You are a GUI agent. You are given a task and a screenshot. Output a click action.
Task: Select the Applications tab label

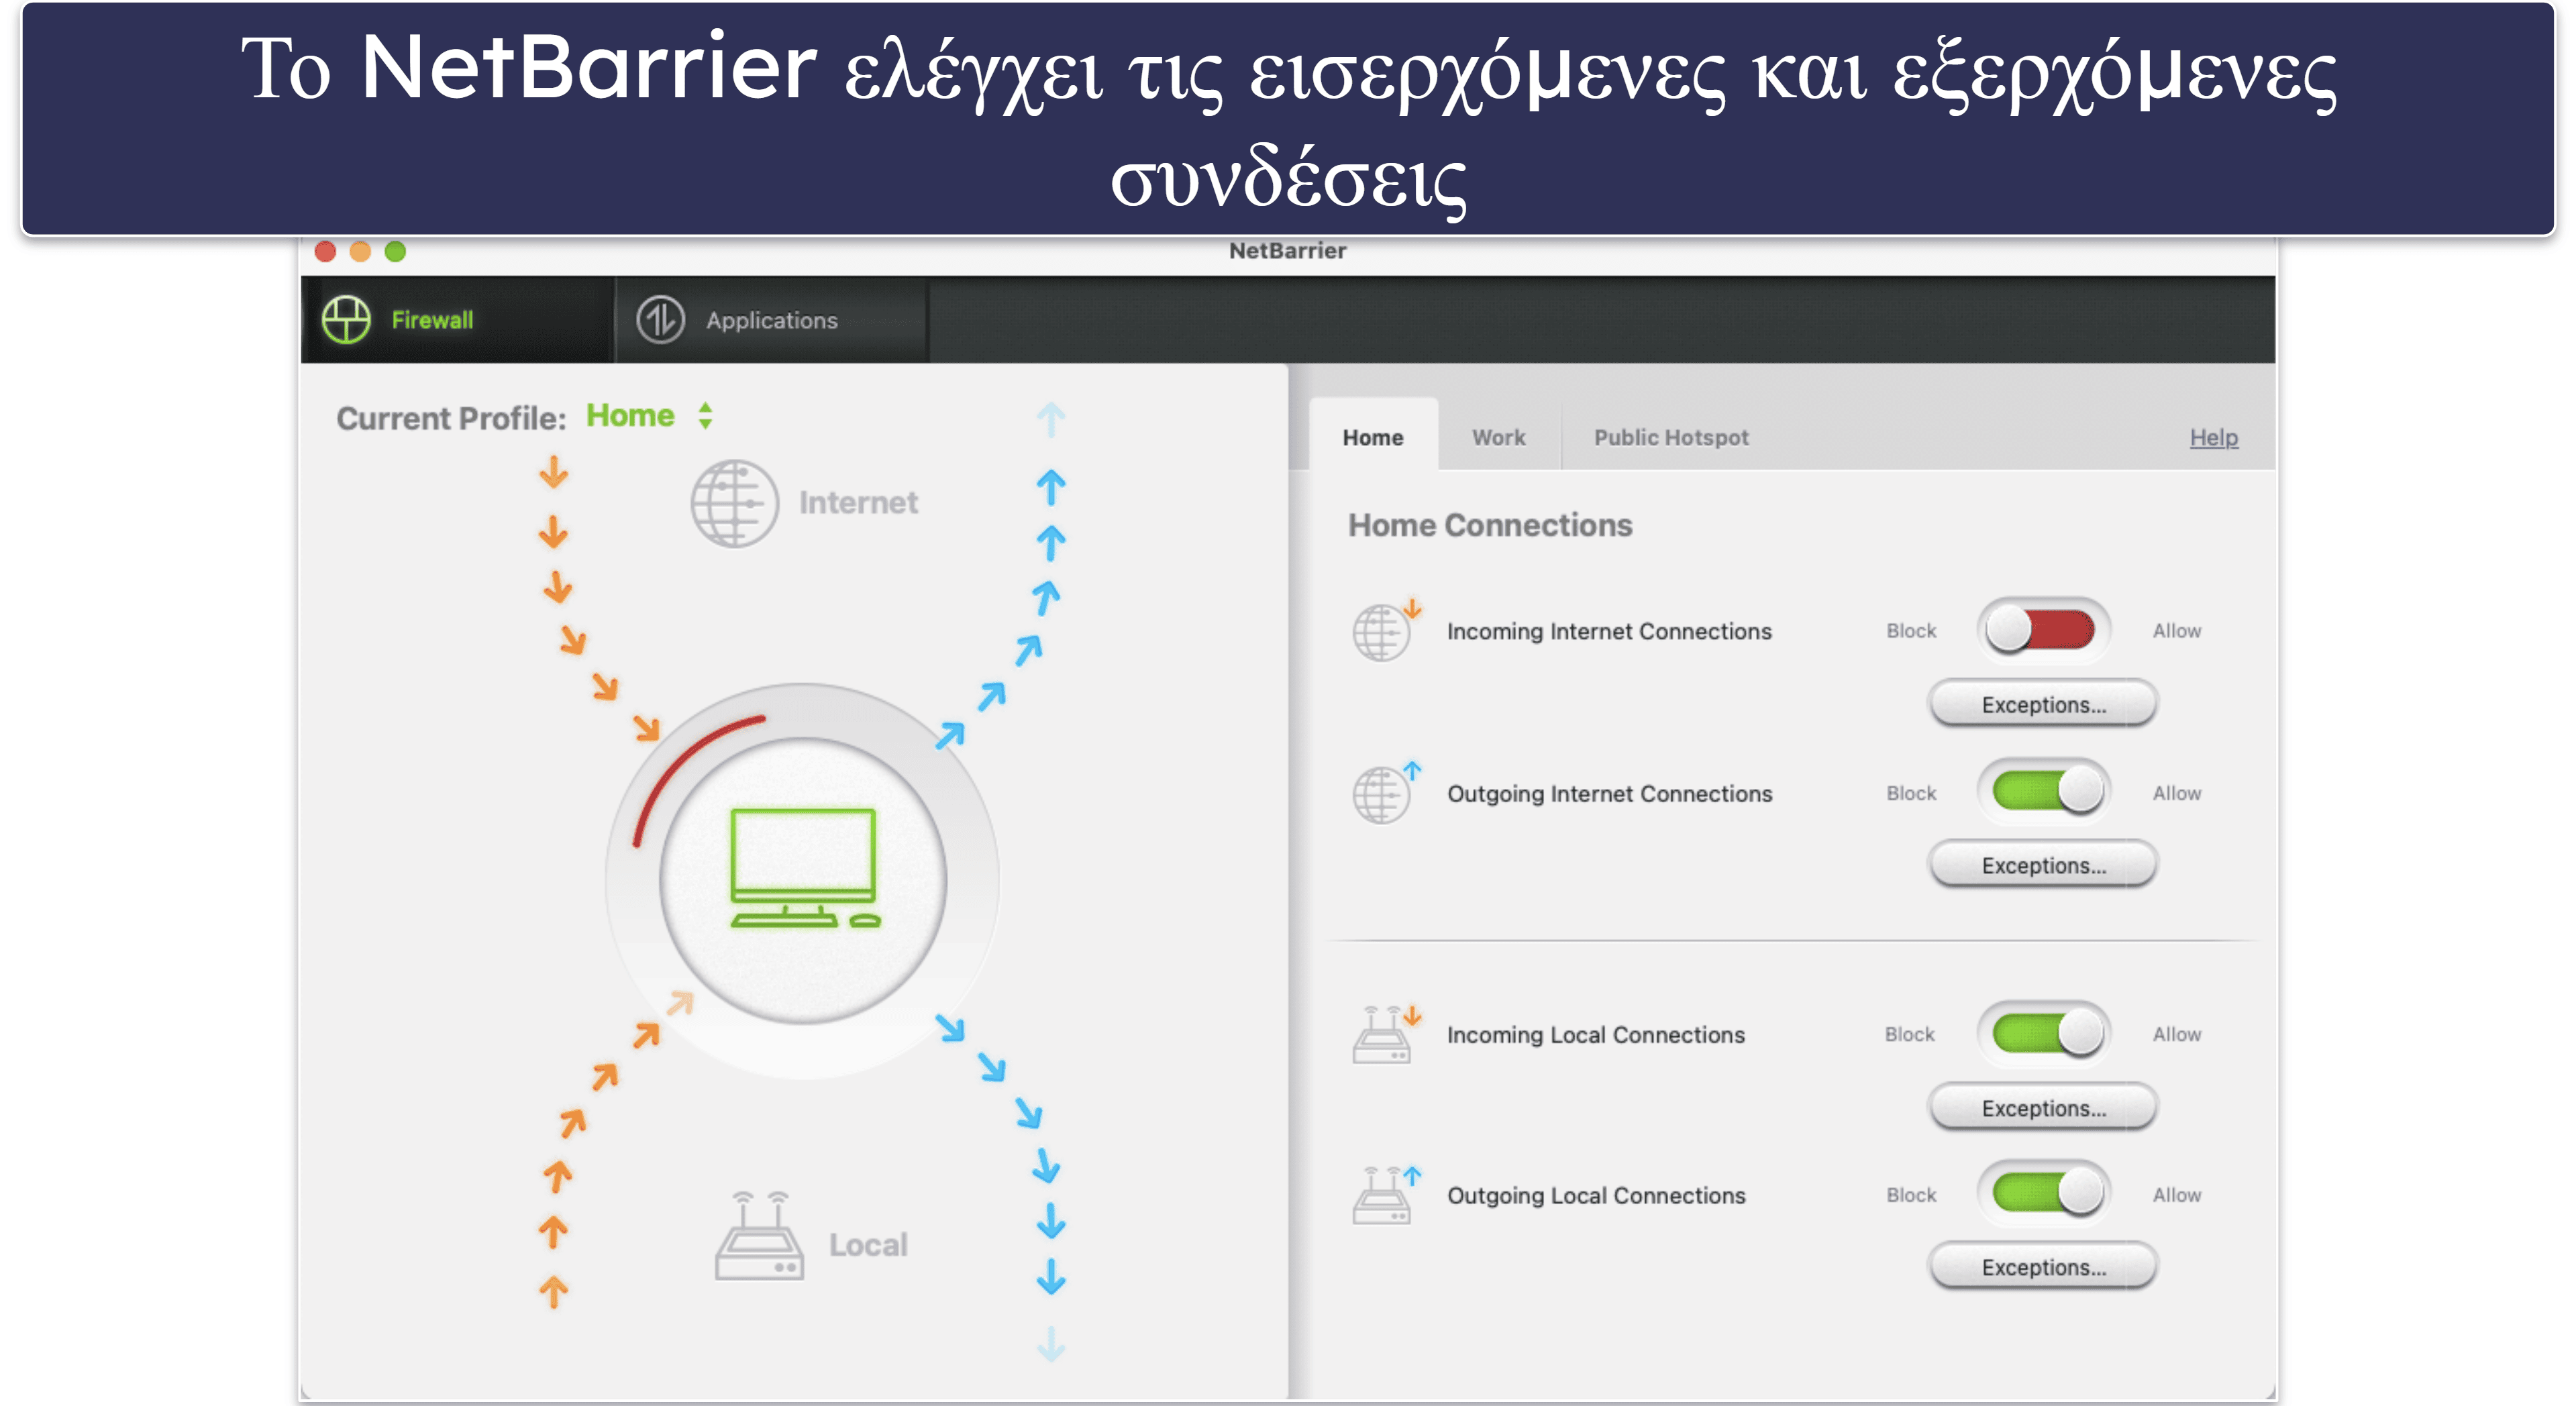(x=772, y=320)
